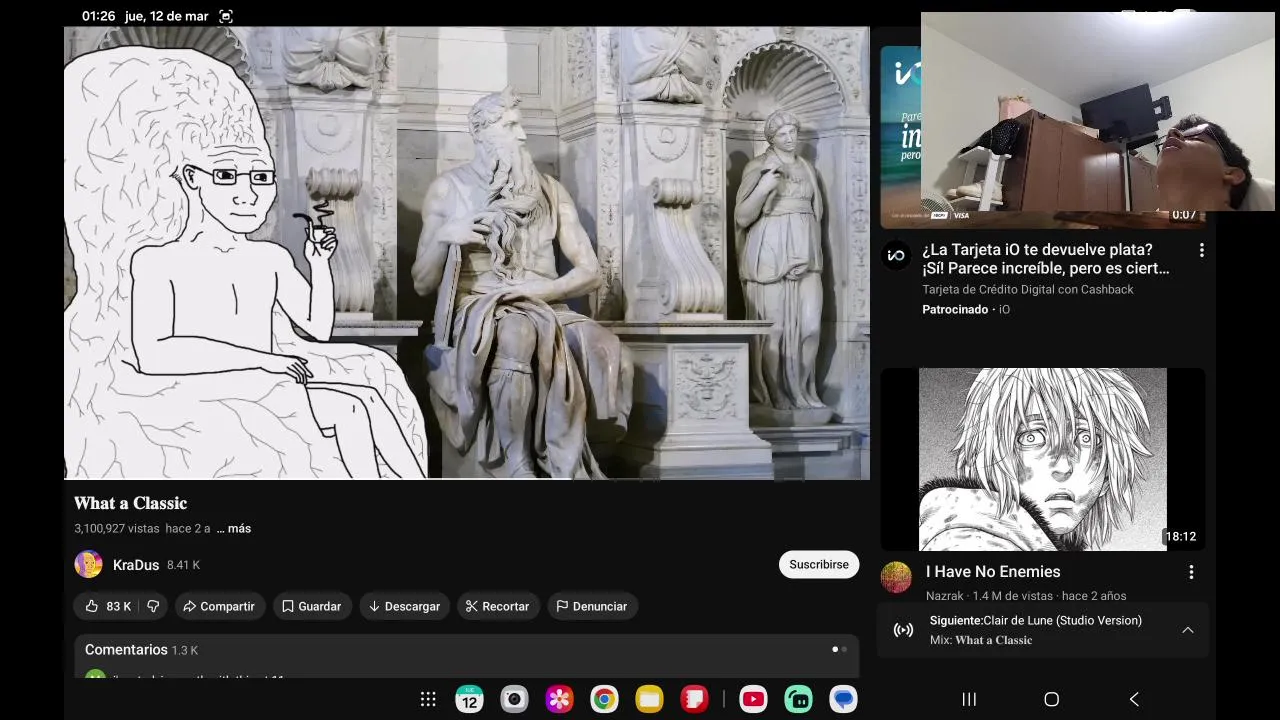1280x720 pixels.
Task: Open the red Notes app icon
Action: [x=694, y=699]
